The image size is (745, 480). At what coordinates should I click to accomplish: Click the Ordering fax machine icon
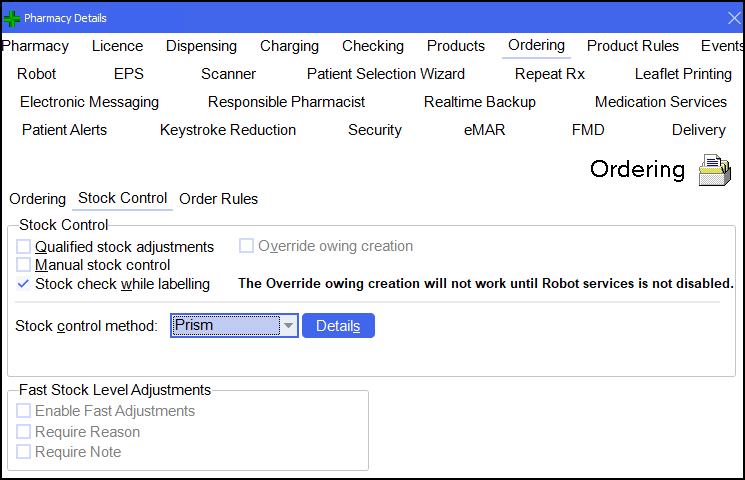716,170
